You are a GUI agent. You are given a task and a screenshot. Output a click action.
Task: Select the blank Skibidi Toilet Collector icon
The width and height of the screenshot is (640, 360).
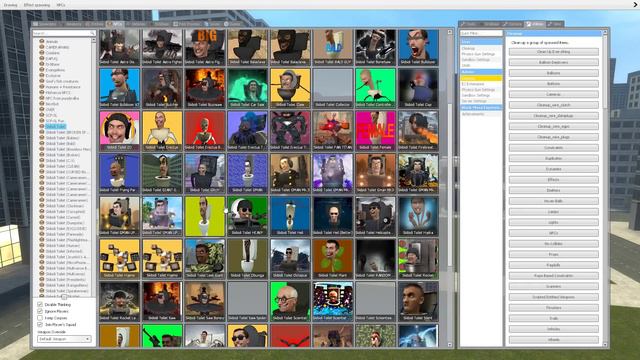point(333,88)
